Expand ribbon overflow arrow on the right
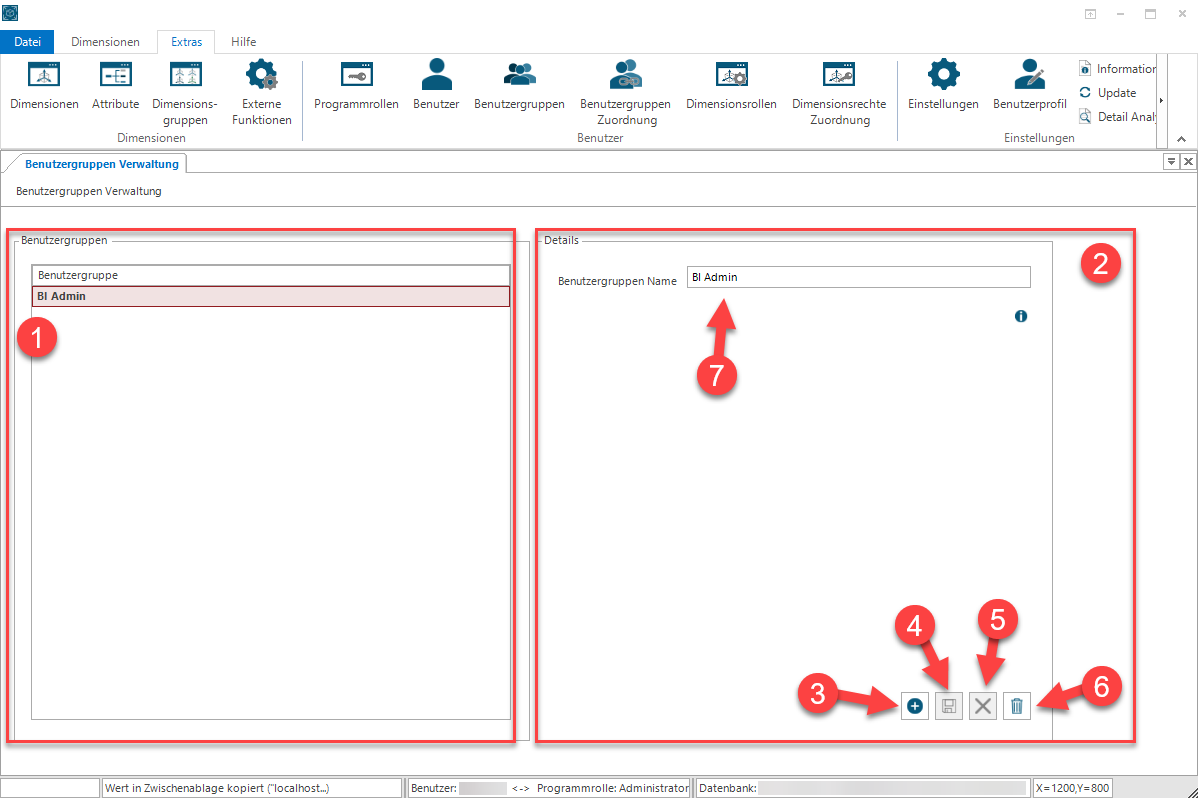 pos(1161,100)
